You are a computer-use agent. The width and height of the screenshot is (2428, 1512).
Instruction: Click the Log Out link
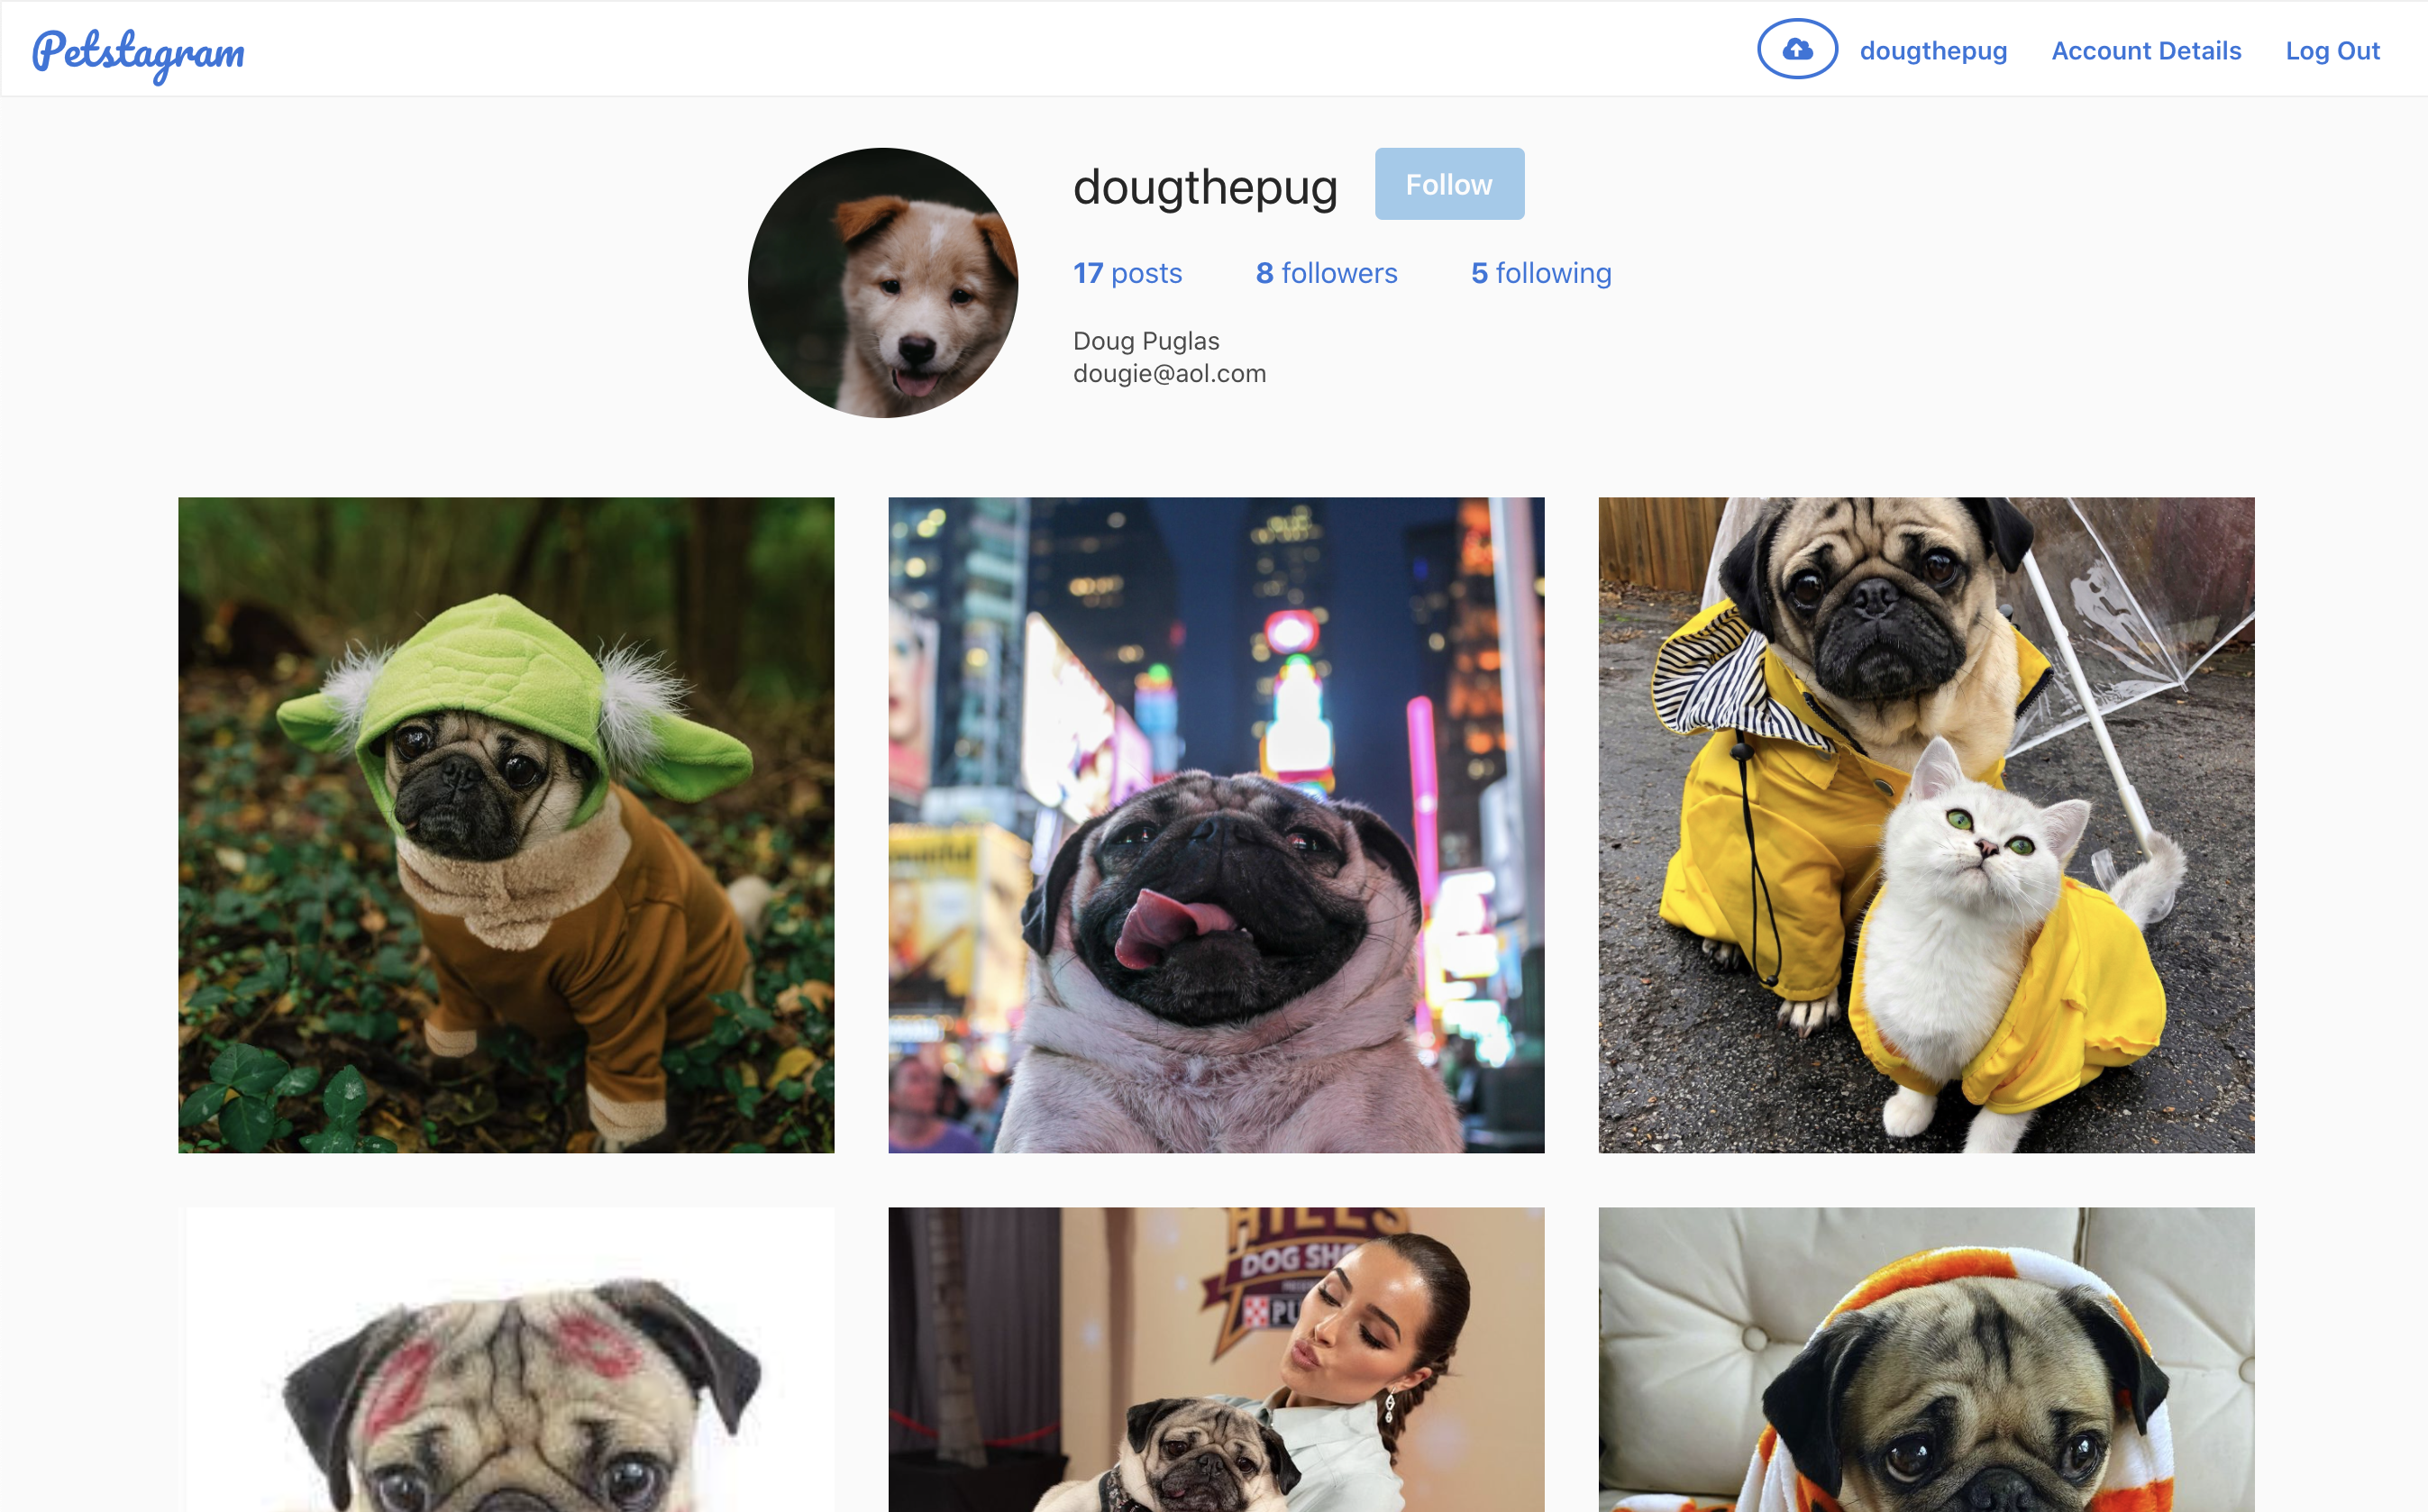click(x=2332, y=51)
